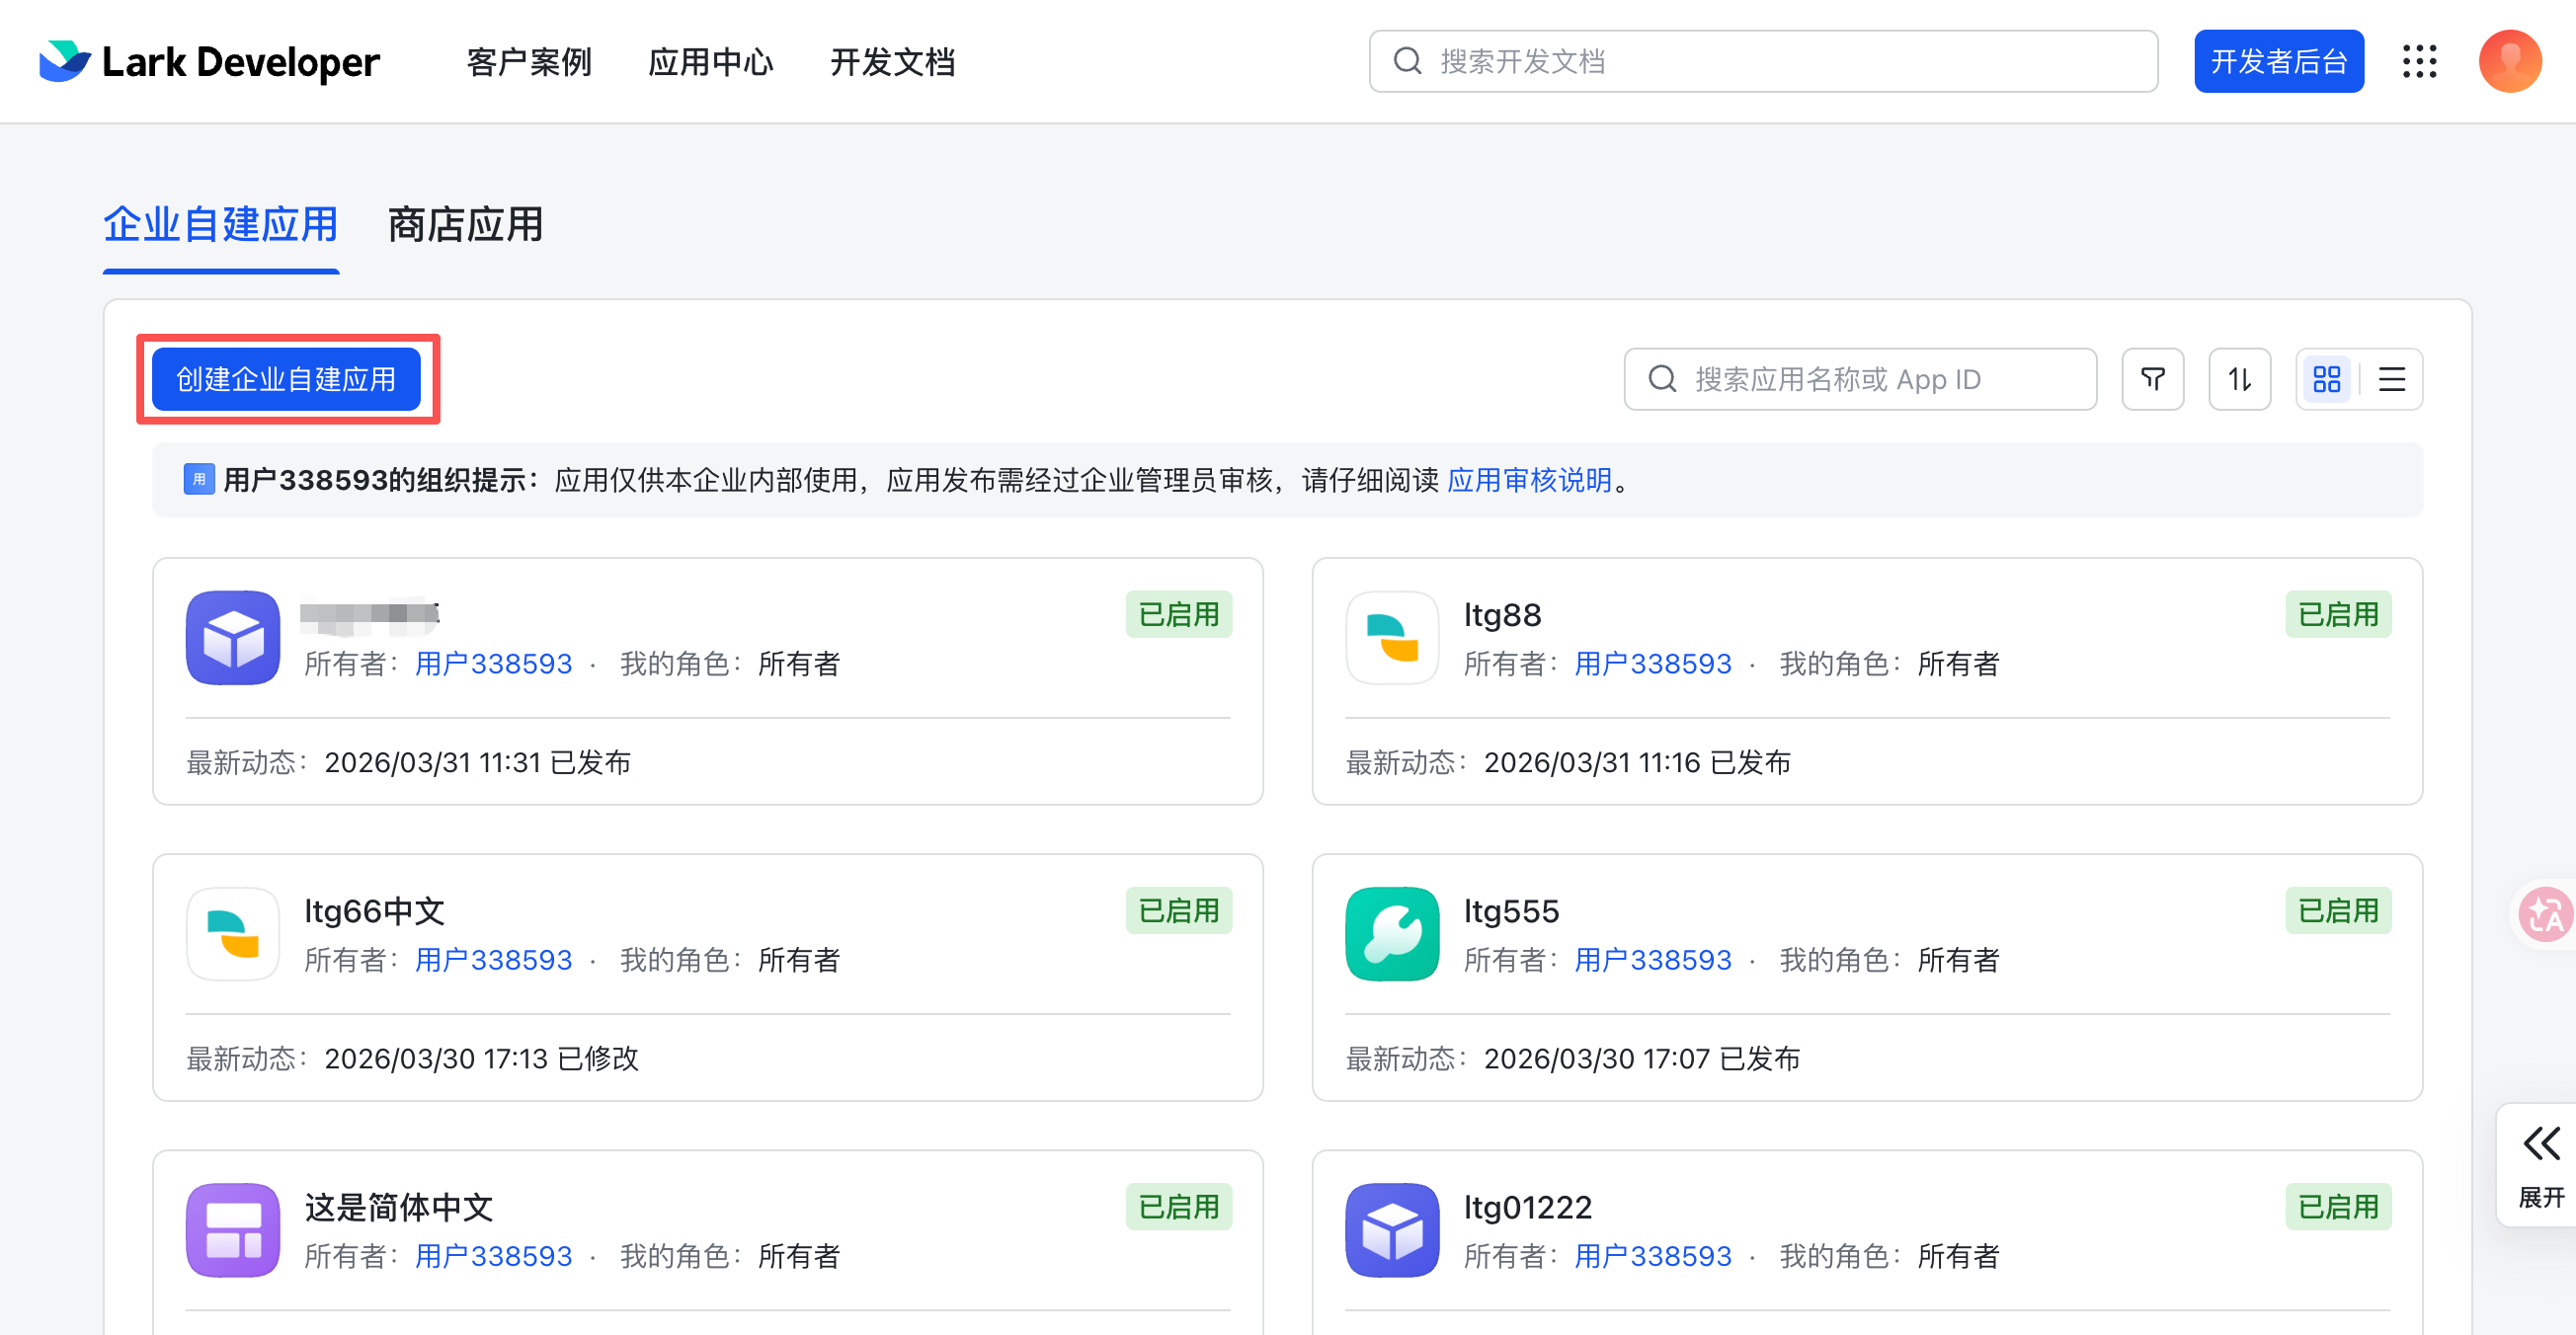
Task: Select the 企业自建应用 tab
Action: coord(221,225)
